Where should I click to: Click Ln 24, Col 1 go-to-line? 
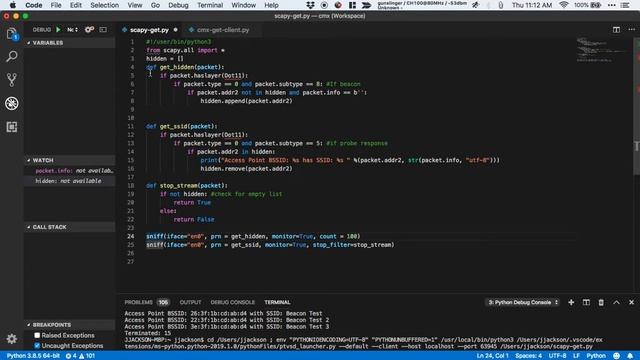pos(492,356)
